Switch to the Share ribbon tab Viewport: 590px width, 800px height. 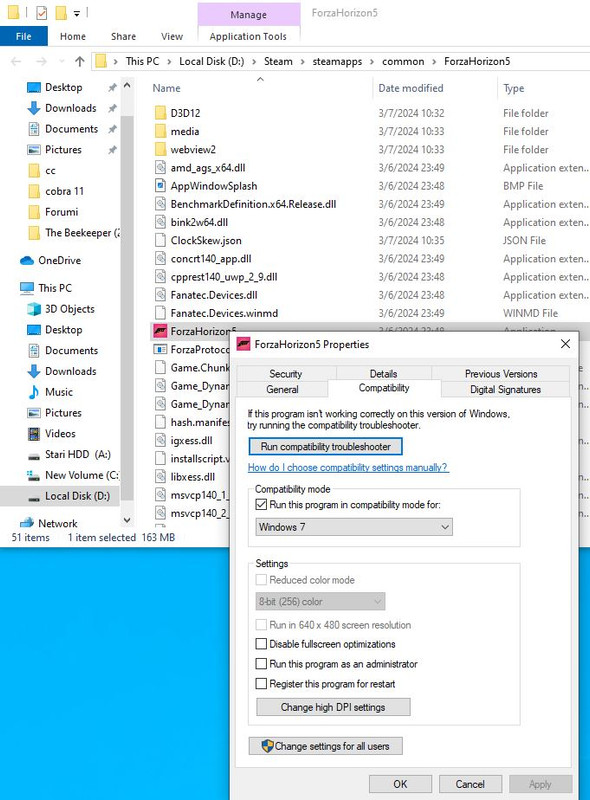point(124,36)
